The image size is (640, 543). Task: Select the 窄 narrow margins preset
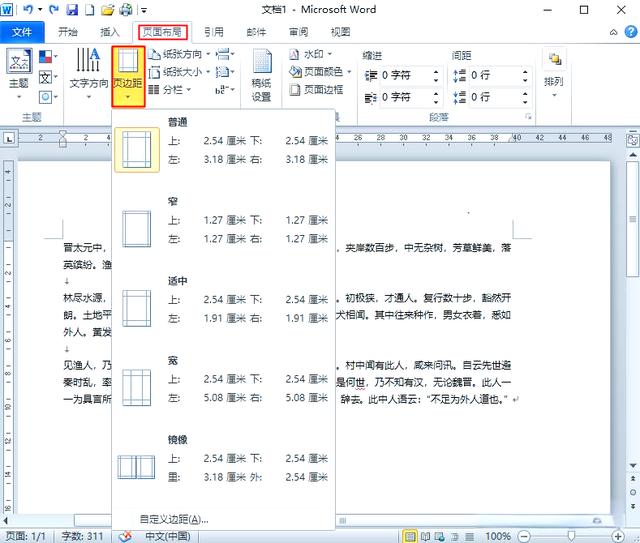tap(223, 223)
